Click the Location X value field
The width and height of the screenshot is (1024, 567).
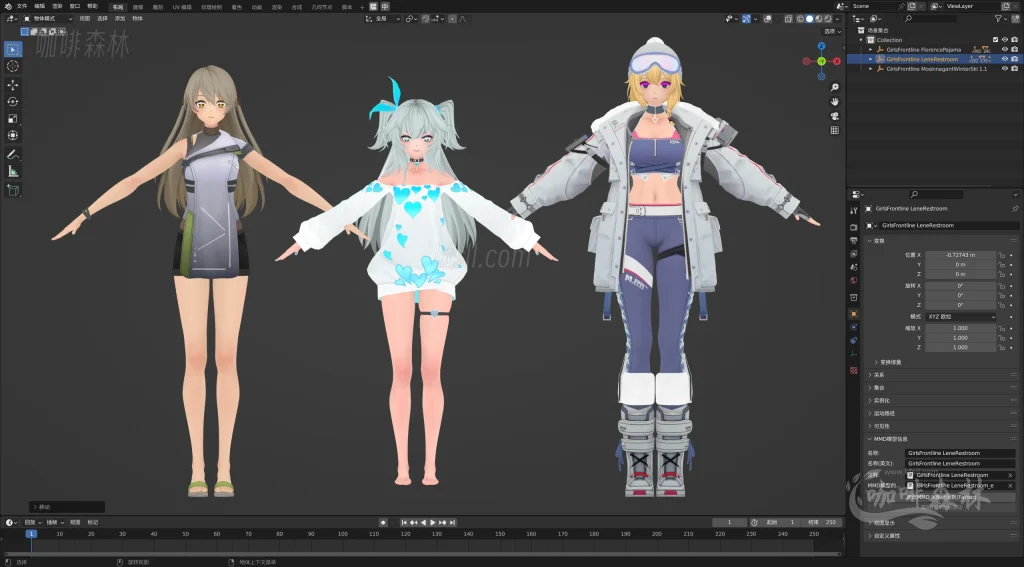point(960,255)
